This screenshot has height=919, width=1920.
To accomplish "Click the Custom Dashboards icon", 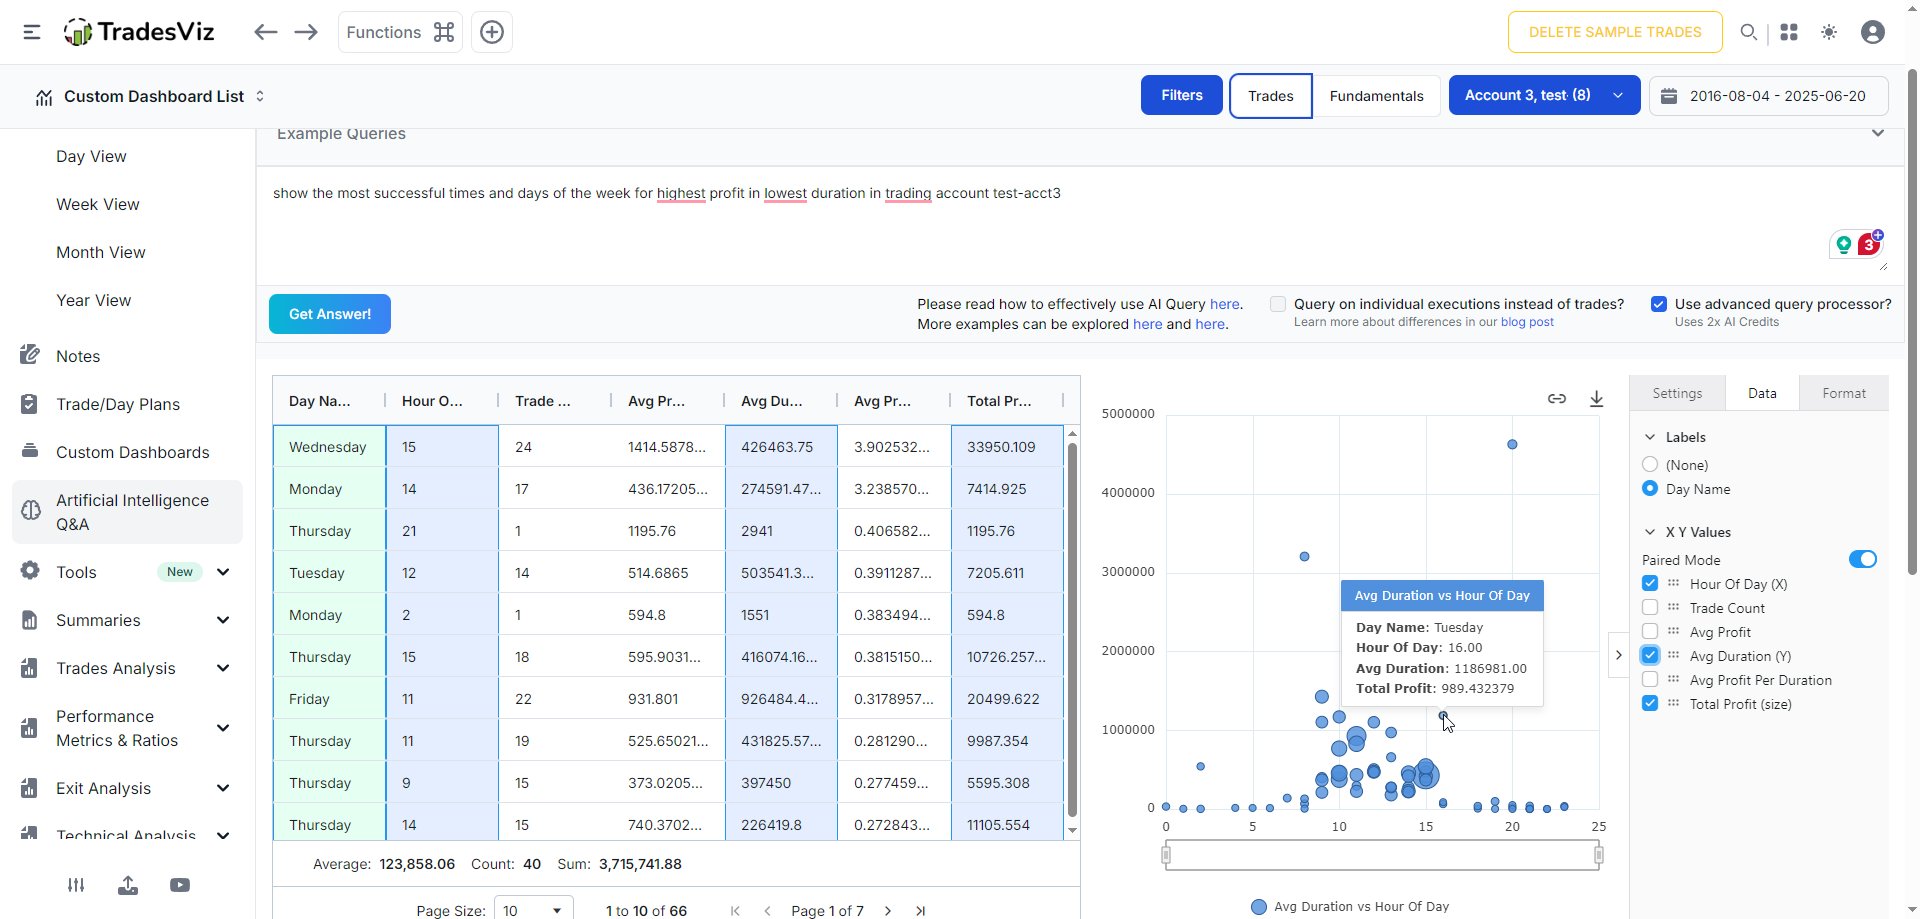I will point(30,451).
